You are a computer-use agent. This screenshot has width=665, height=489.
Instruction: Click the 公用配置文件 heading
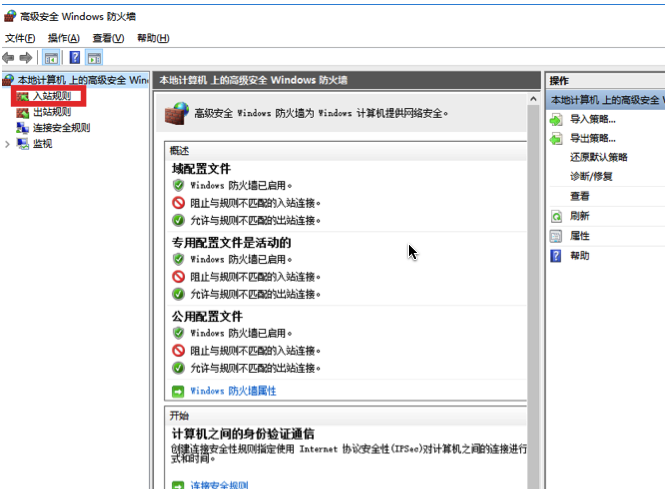coord(207,316)
